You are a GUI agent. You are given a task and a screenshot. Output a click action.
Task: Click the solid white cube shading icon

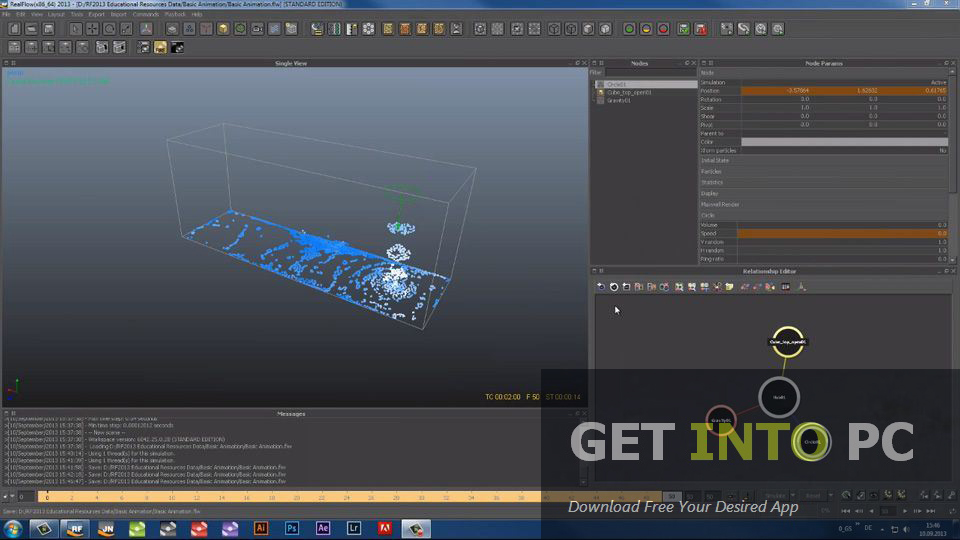click(x=605, y=29)
